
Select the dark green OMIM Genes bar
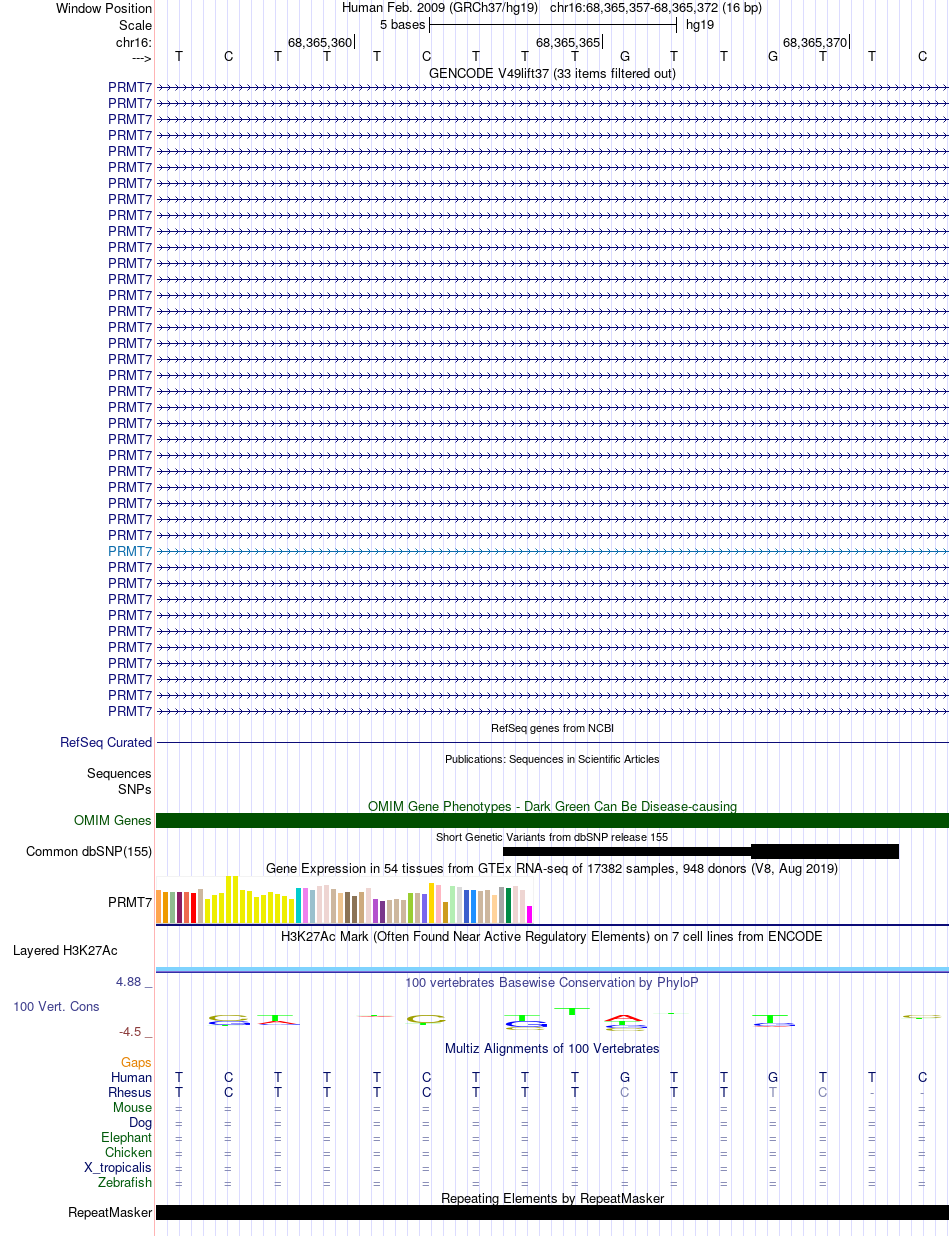click(x=552, y=821)
